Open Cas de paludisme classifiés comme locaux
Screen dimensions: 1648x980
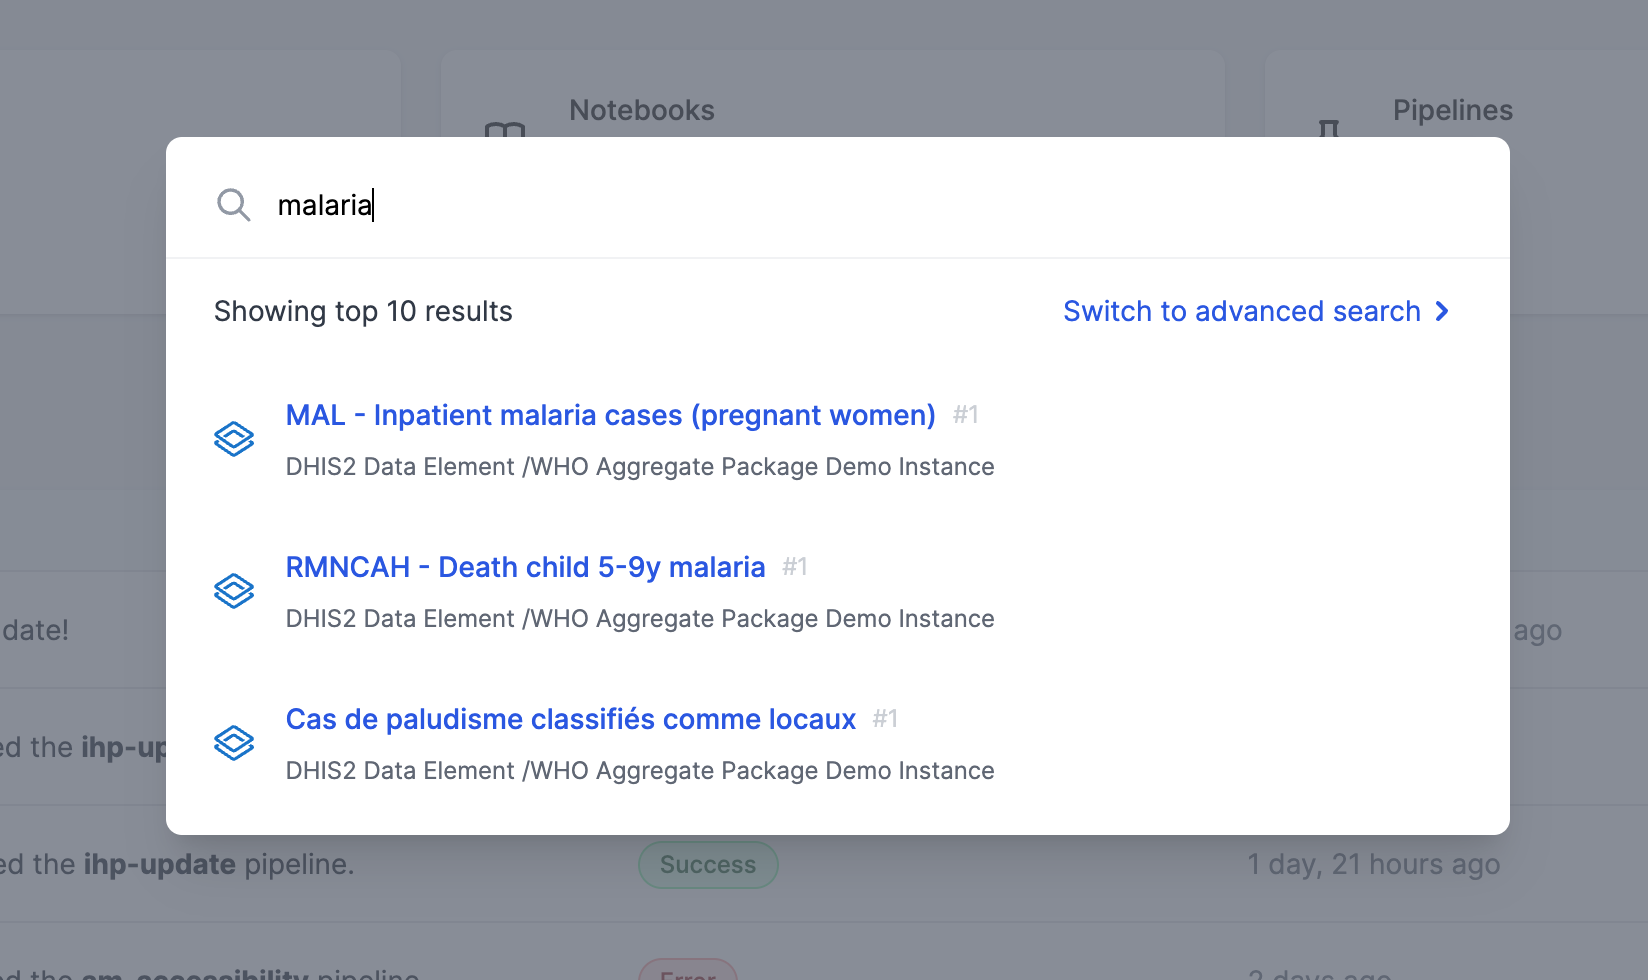(570, 719)
